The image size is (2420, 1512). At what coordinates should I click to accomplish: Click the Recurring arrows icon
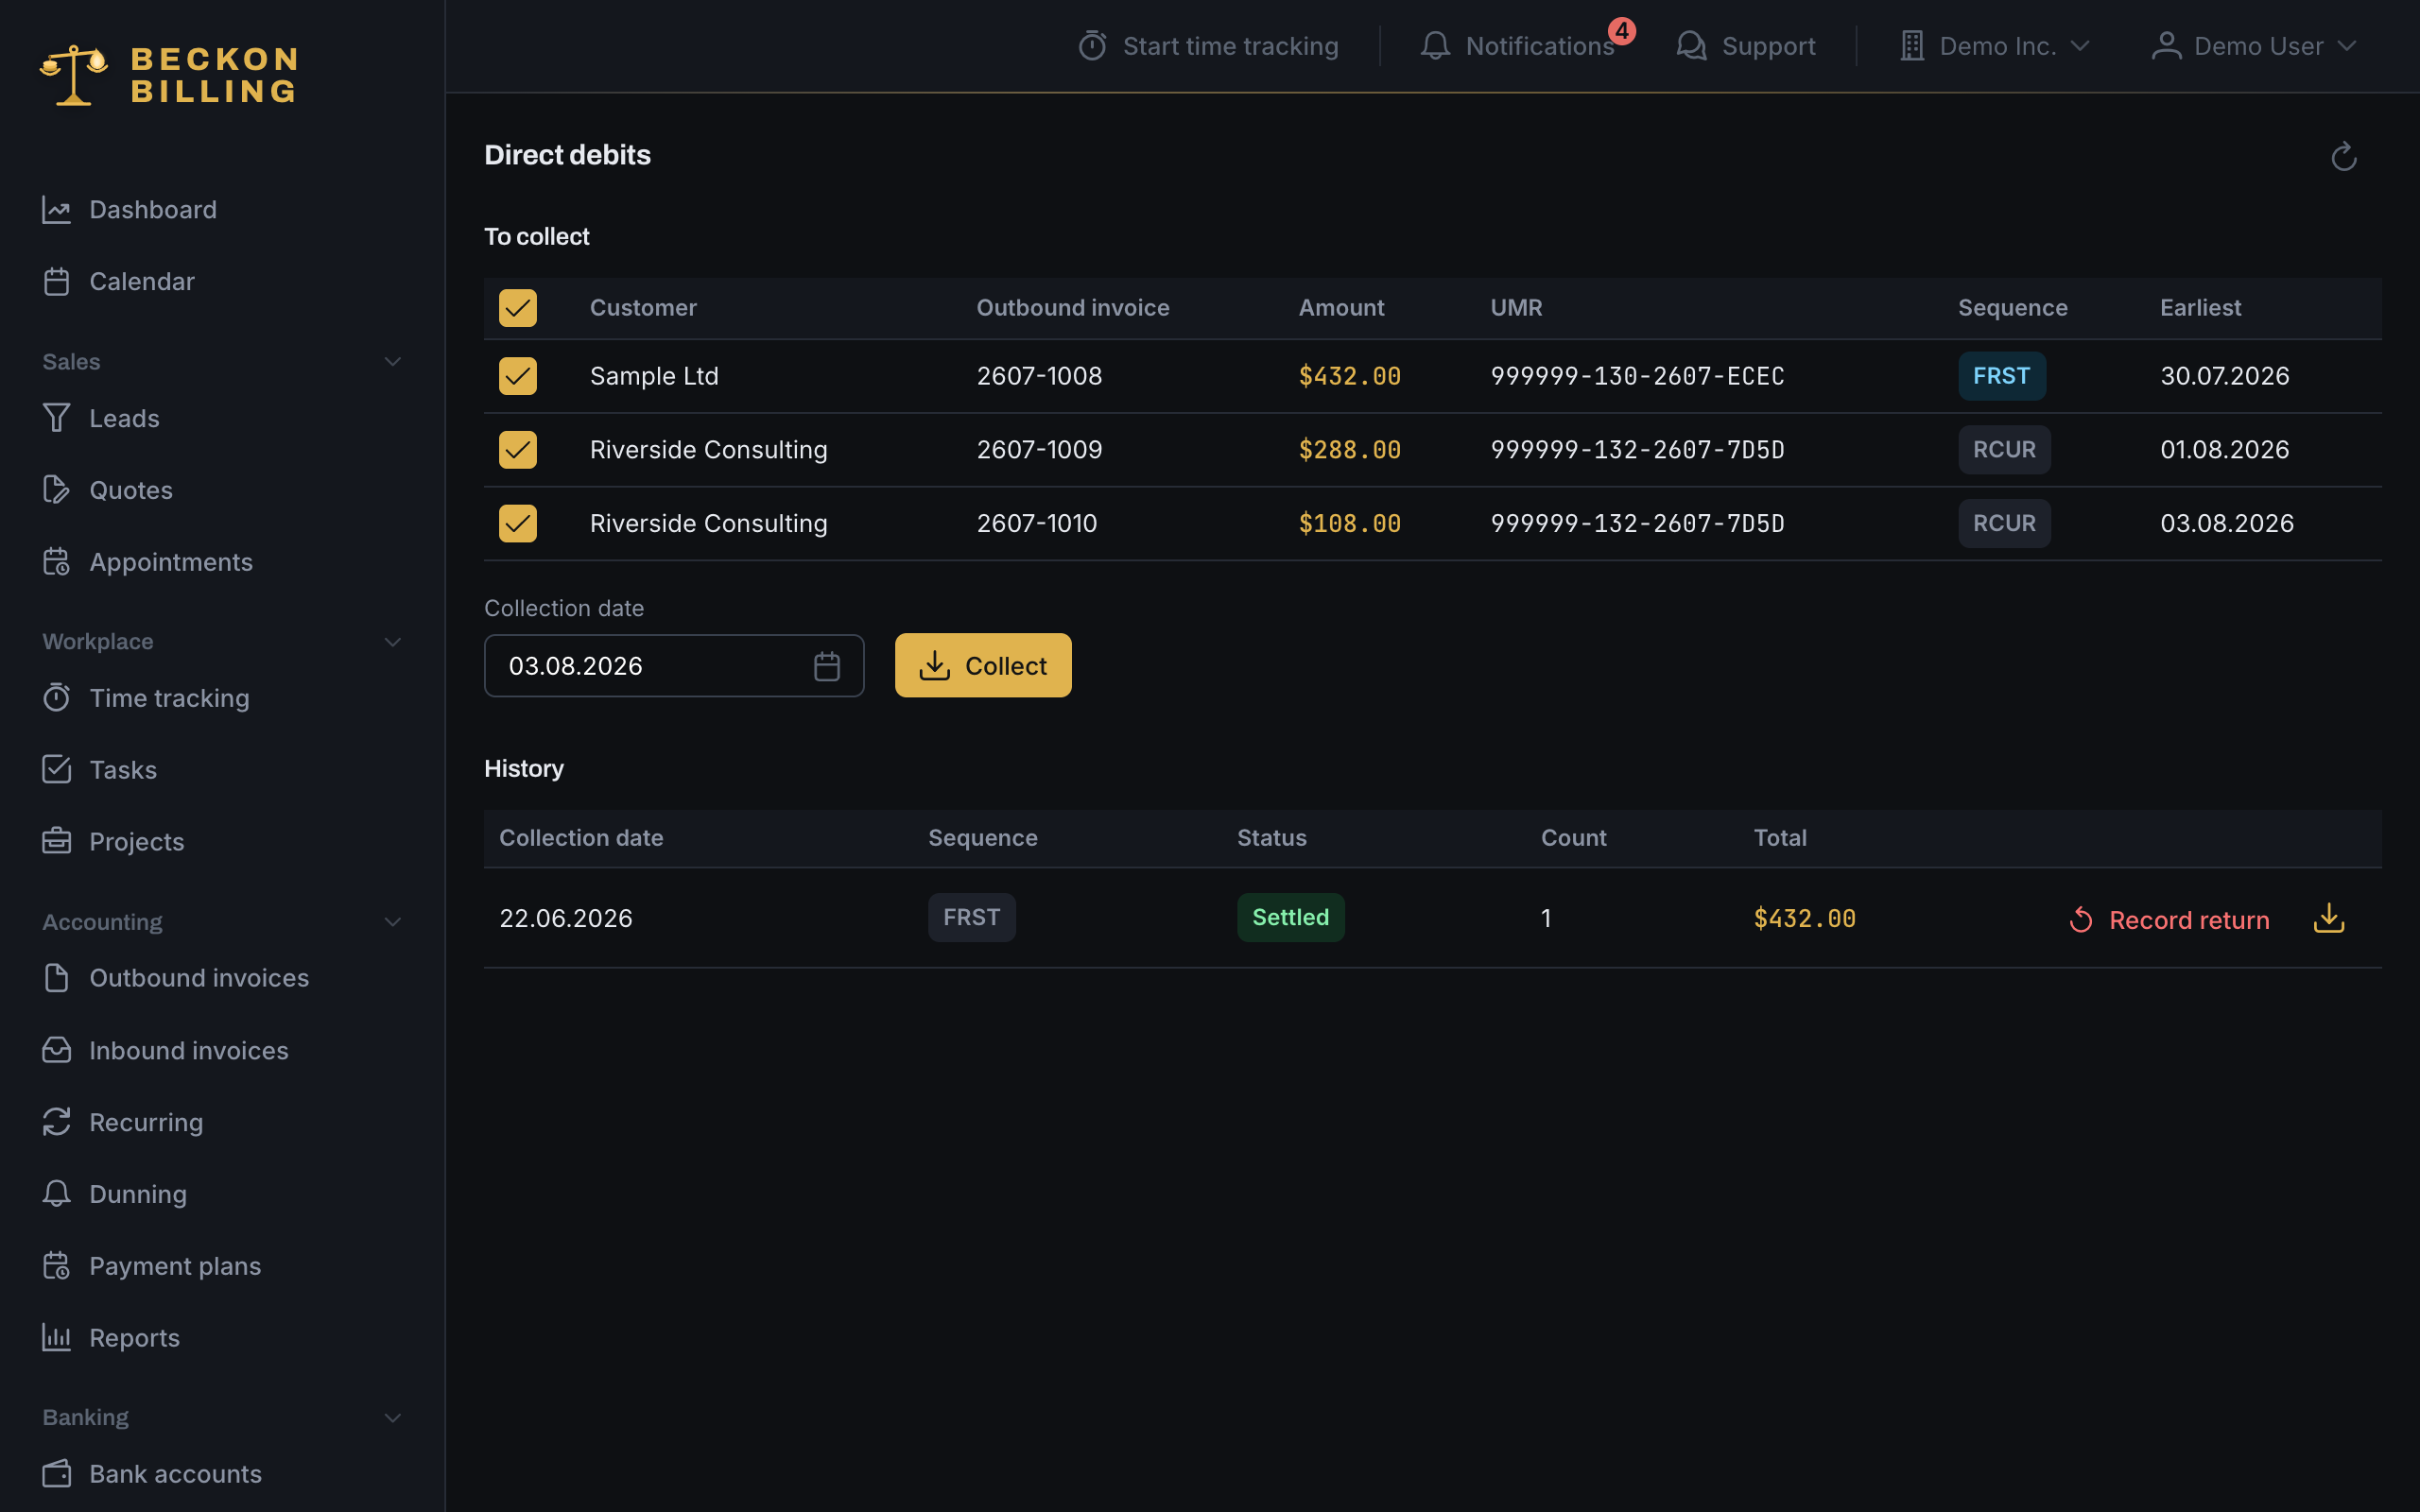57,1122
